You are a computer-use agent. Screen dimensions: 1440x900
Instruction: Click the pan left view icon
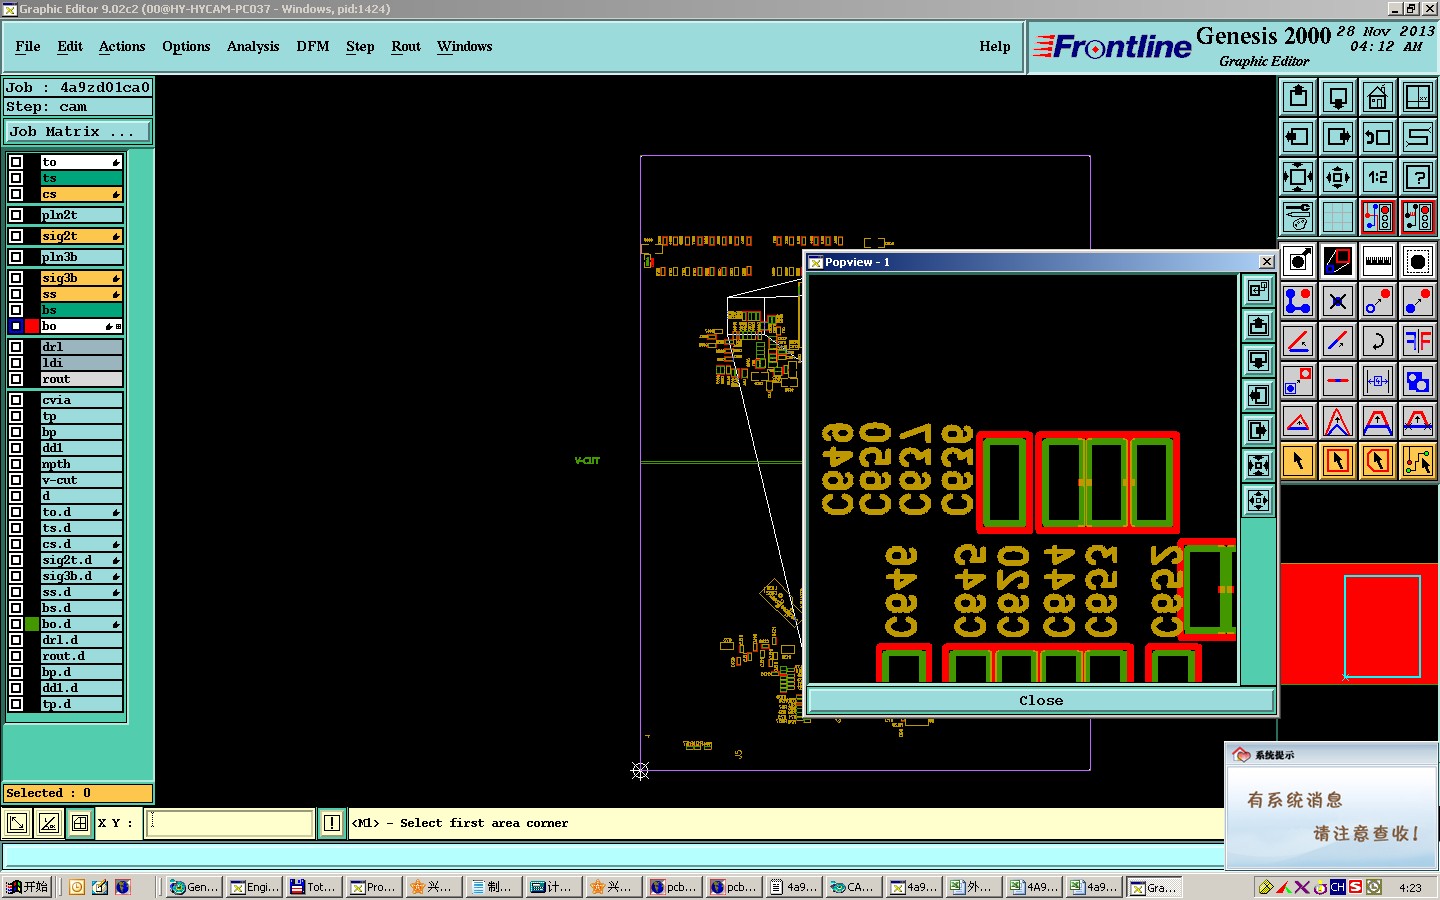(x=1298, y=137)
